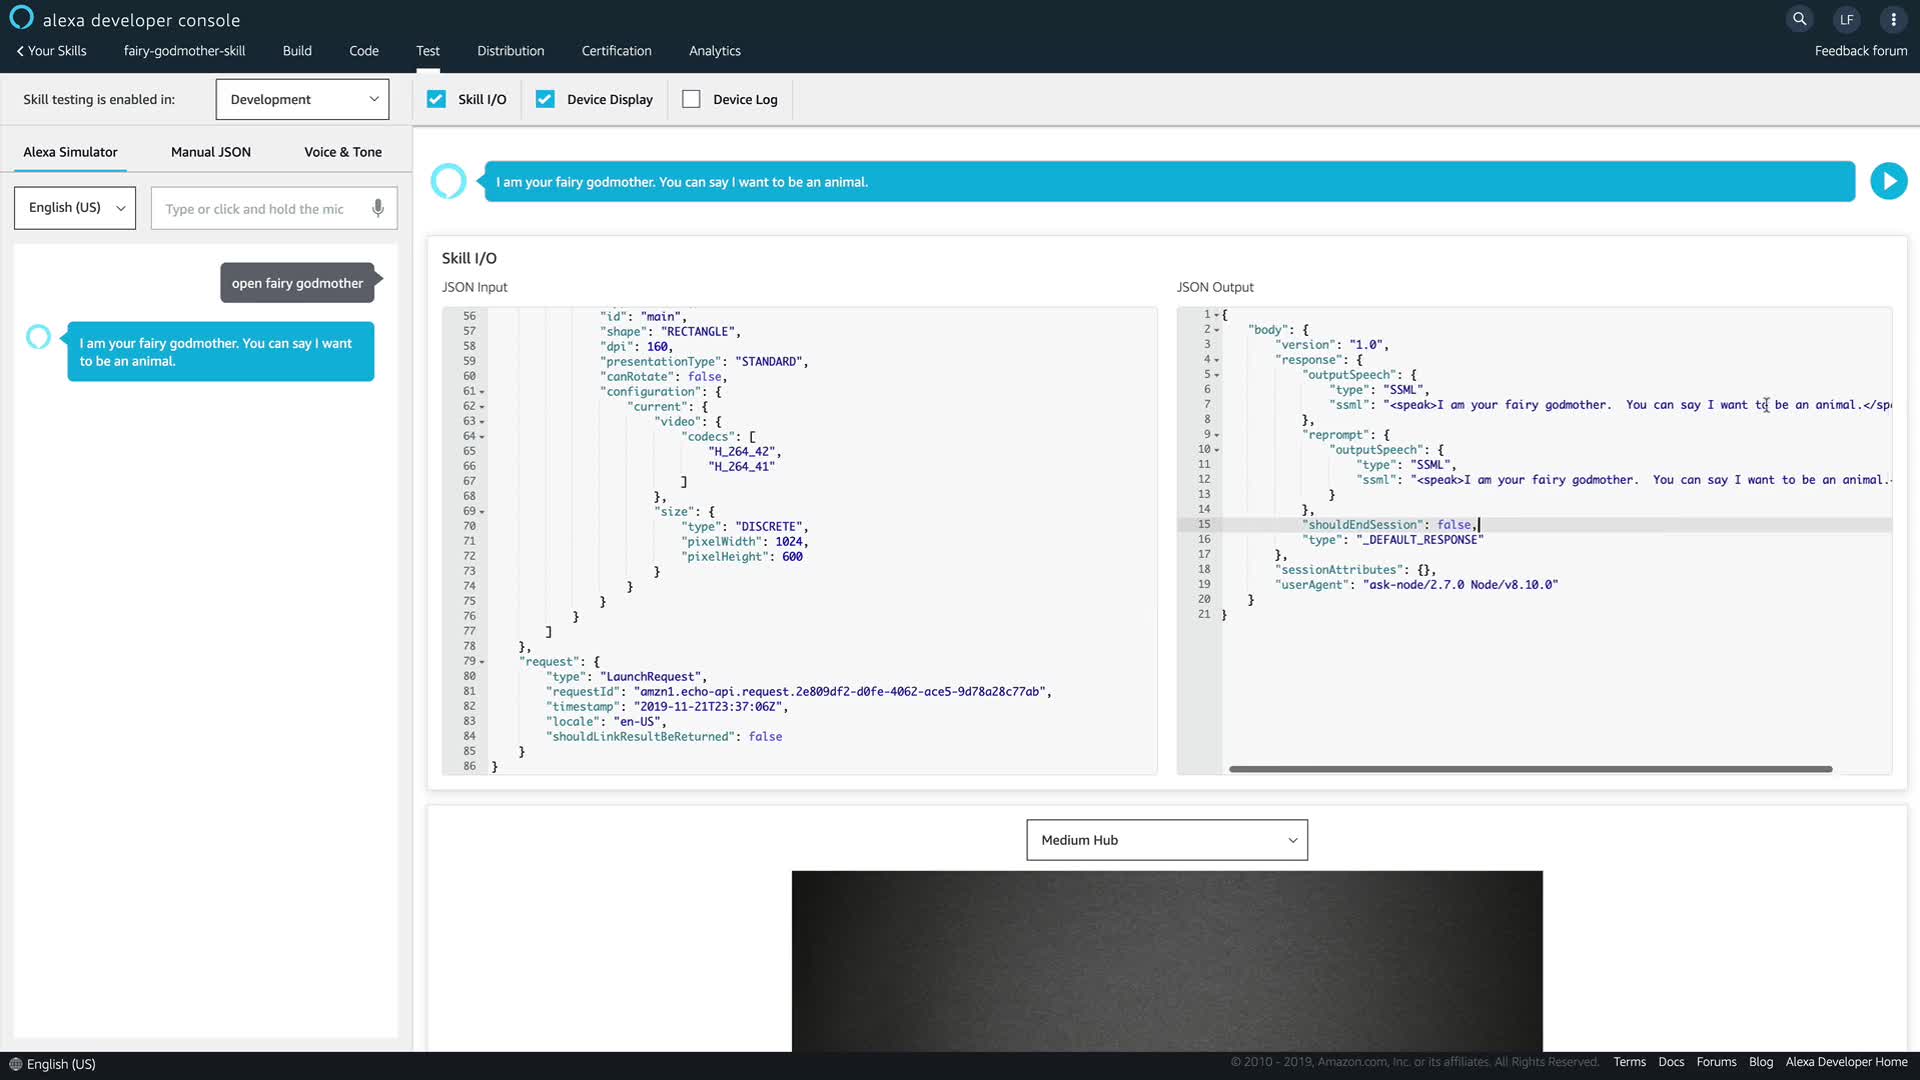Open the Build menu tab
This screenshot has height=1080, width=1920.
coord(297,51)
